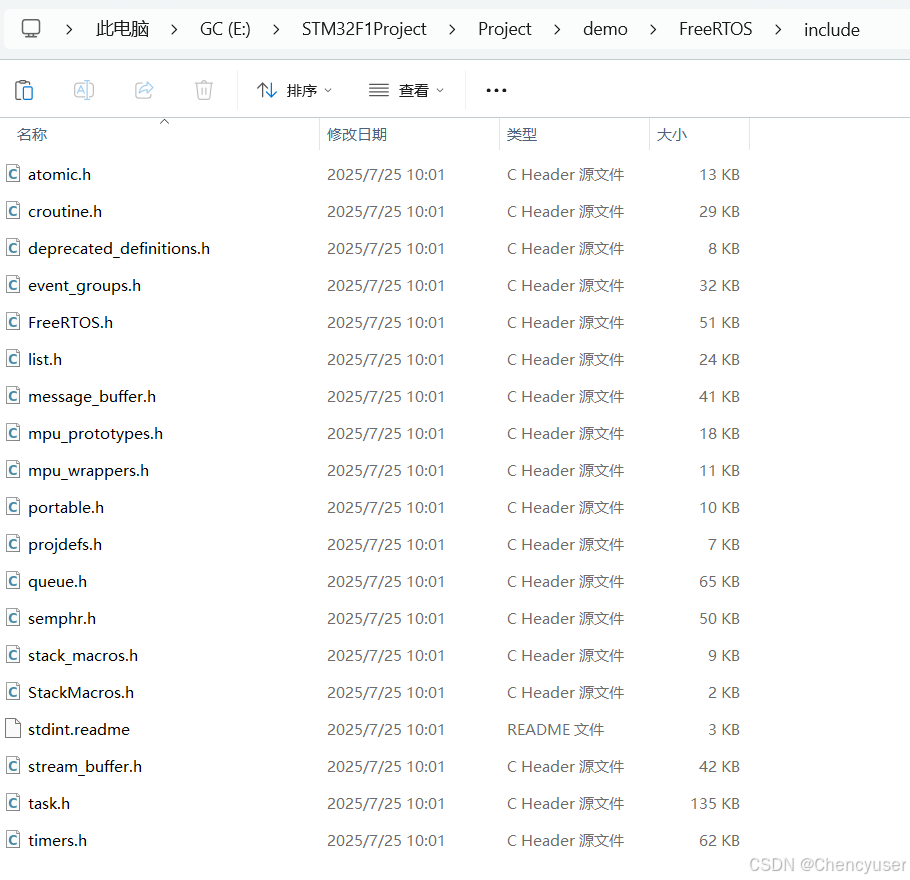Click the delete trash can icon
This screenshot has height=880, width=910.
(x=204, y=90)
